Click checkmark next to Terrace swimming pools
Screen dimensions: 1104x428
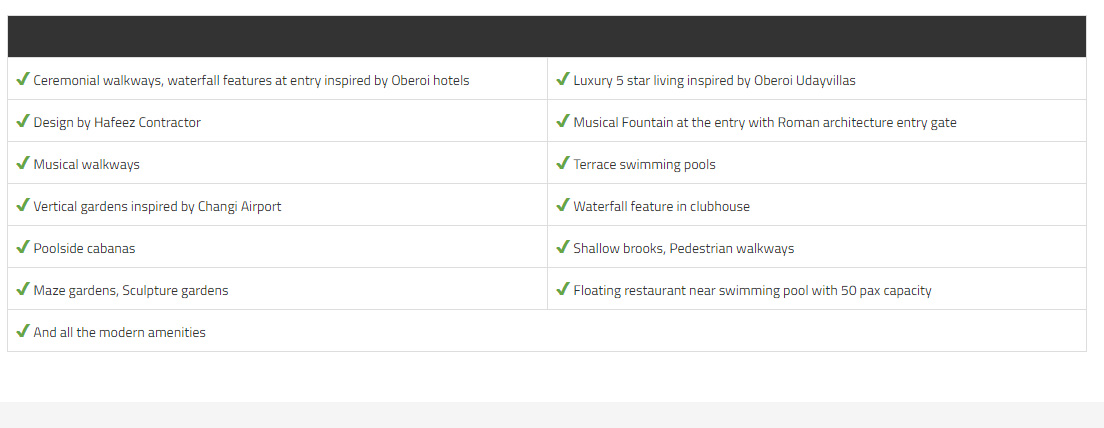(563, 163)
